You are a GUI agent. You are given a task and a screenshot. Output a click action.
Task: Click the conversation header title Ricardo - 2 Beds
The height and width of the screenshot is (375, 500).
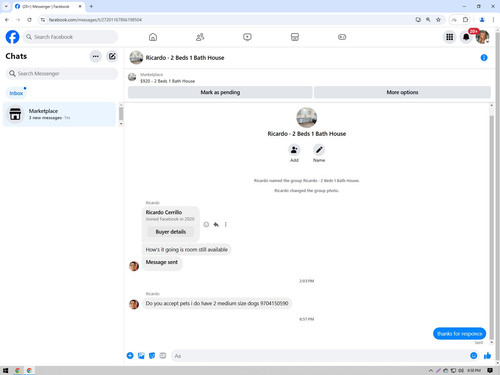[x=185, y=58]
